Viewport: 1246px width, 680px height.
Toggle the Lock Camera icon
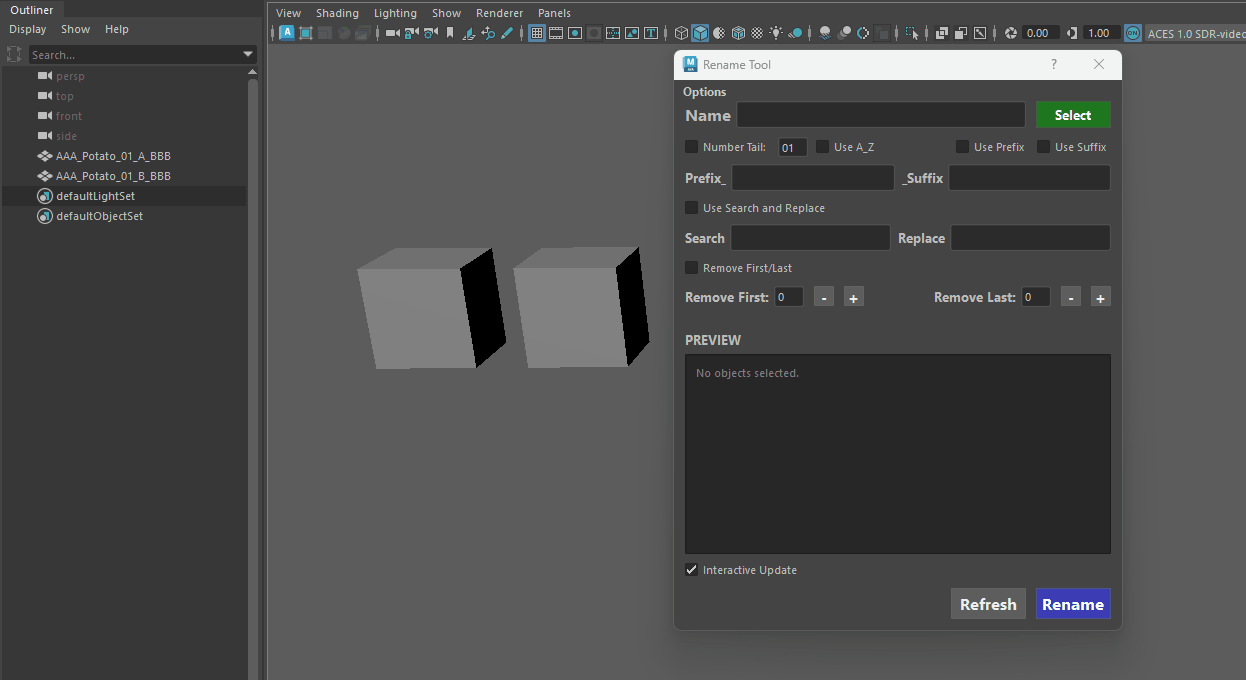[x=412, y=33]
